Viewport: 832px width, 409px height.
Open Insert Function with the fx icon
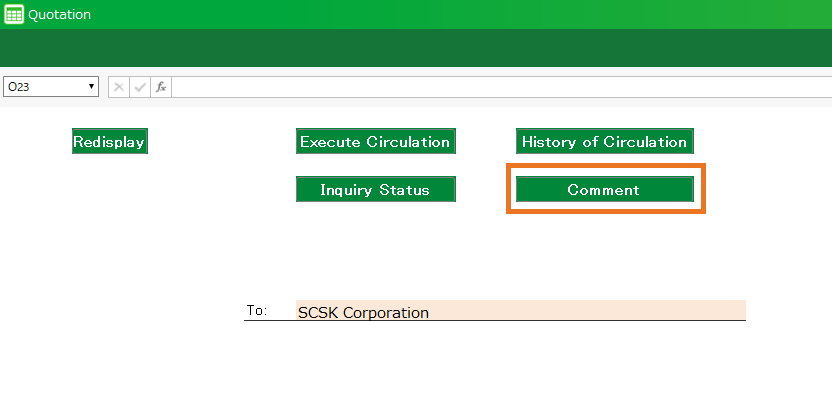pos(161,87)
